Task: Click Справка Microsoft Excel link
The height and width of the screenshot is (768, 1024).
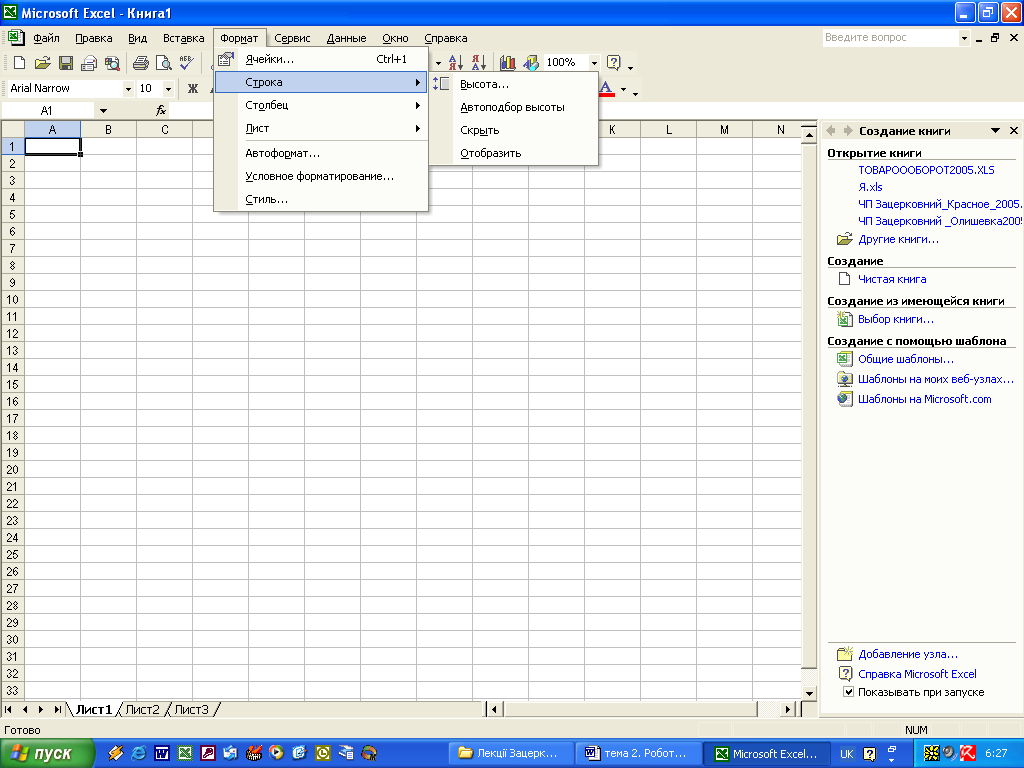Action: tap(917, 673)
